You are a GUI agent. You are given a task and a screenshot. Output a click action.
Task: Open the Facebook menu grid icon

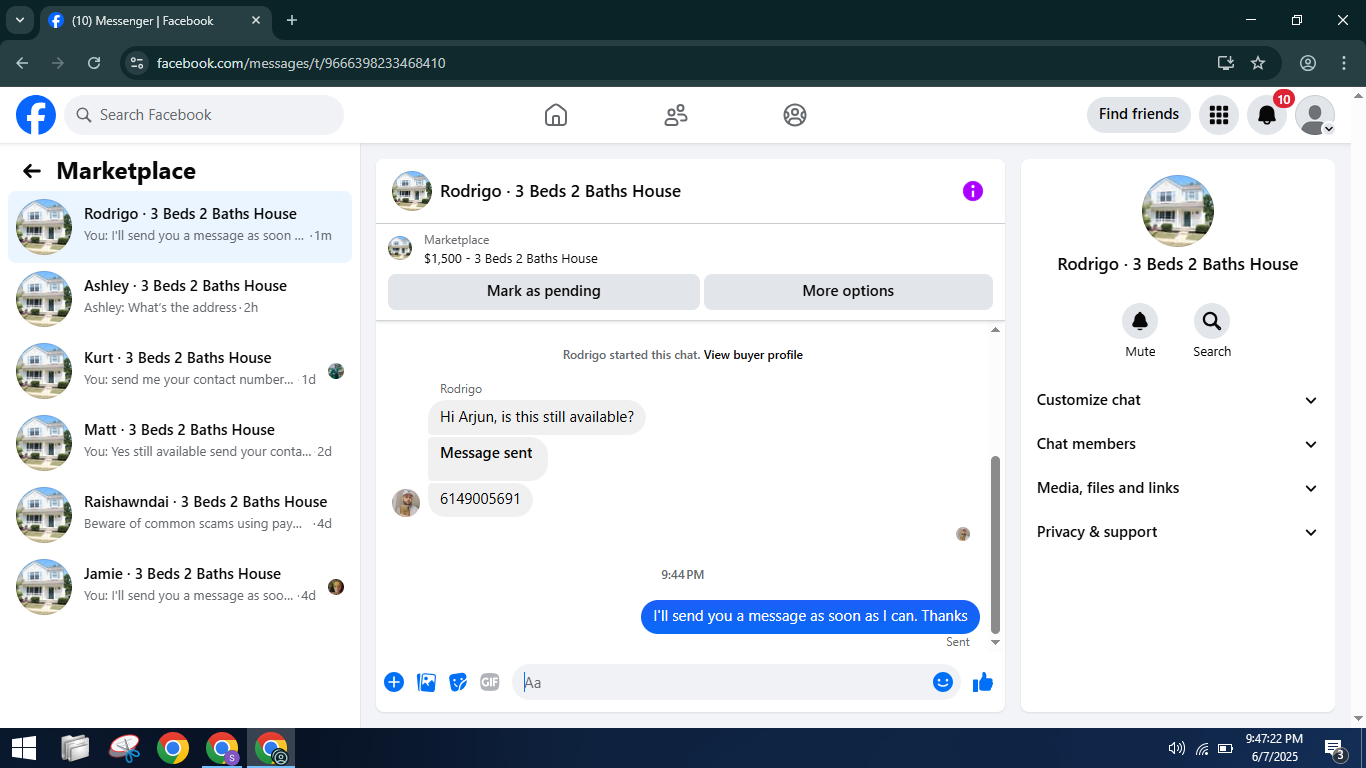1218,115
